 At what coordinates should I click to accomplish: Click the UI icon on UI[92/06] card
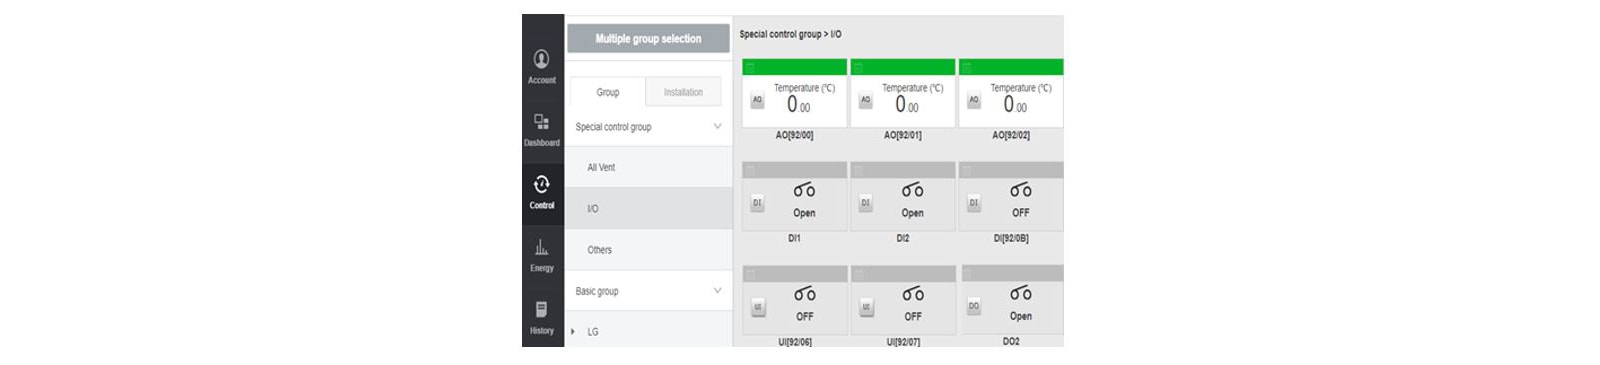coord(757,307)
